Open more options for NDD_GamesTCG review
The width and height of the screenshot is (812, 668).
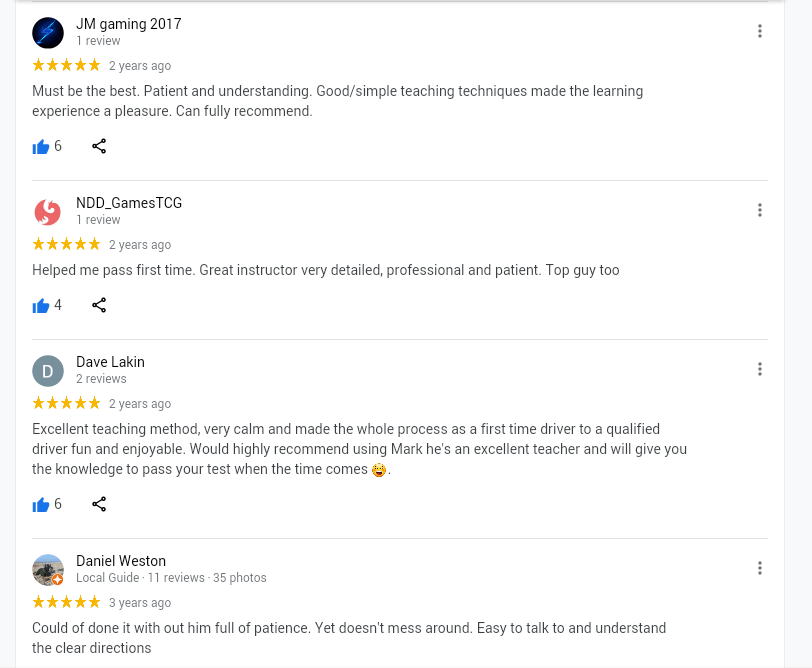(760, 210)
